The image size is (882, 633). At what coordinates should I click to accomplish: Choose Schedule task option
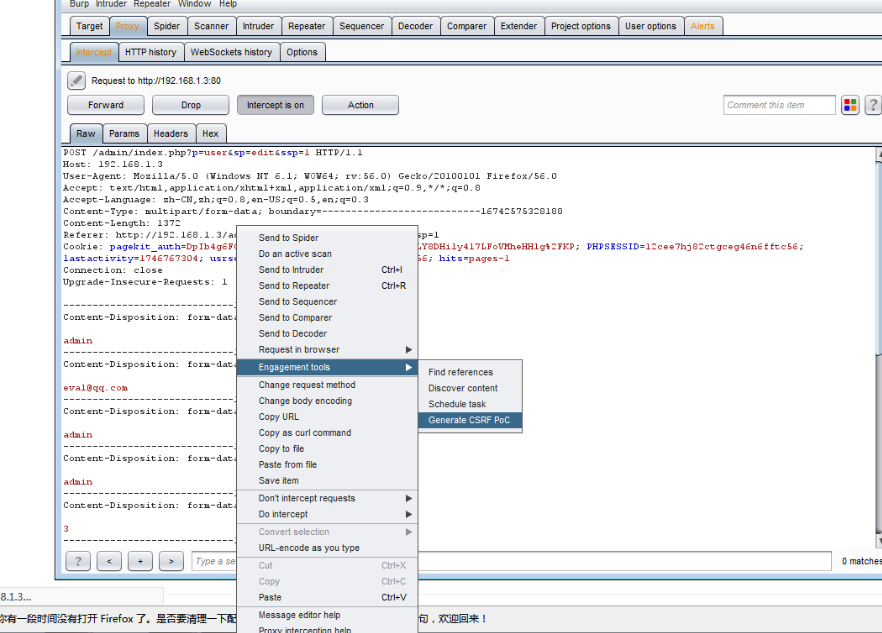470,404
